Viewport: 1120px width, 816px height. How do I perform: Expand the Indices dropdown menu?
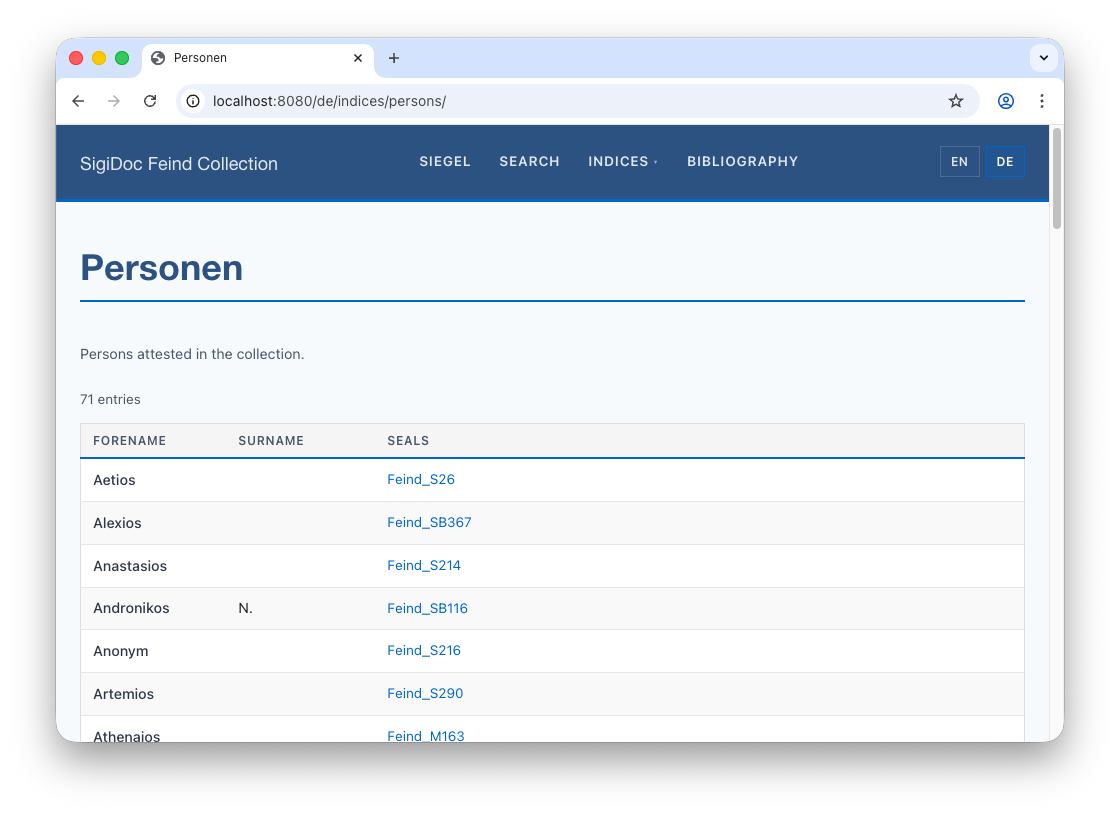coord(622,162)
